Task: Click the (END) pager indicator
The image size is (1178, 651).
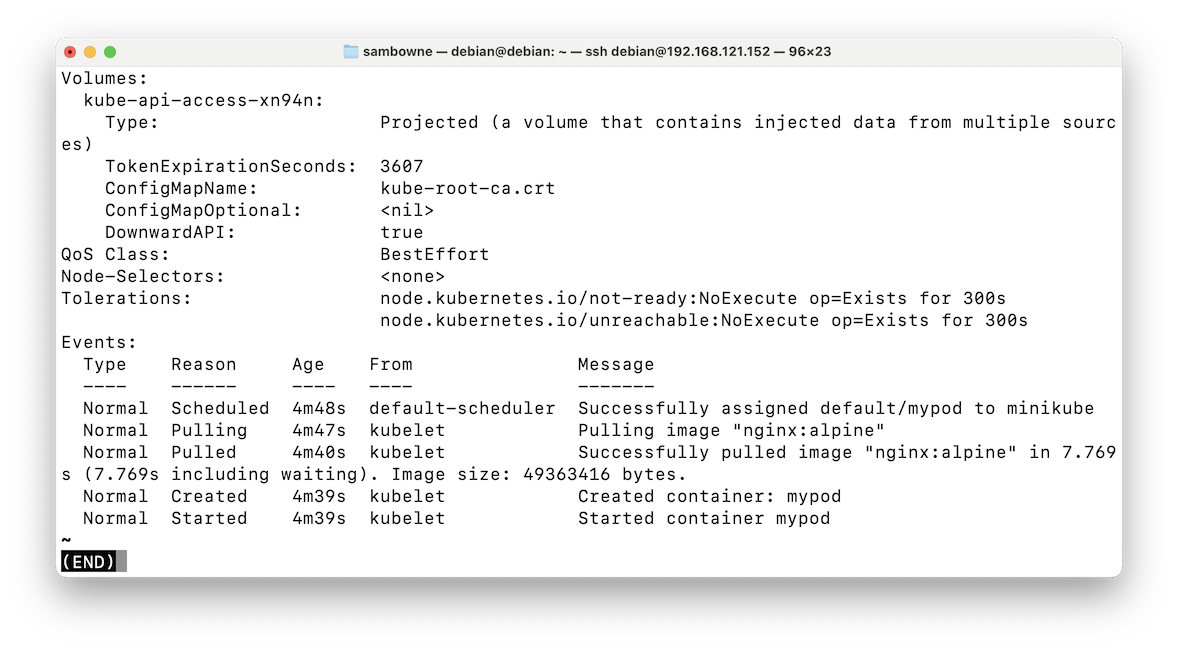Action: [89, 561]
